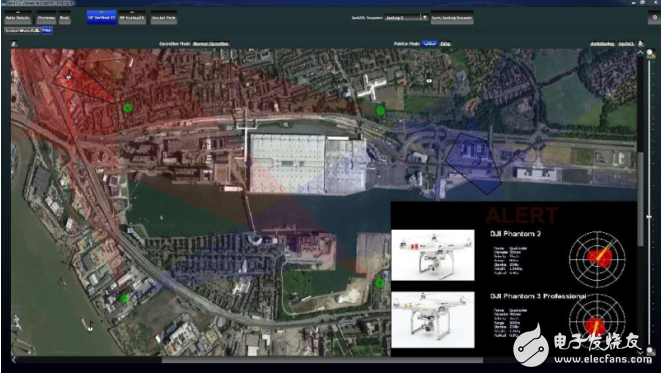Open settings gear button at top right
Screen dimensions: 661x376
tap(654, 18)
